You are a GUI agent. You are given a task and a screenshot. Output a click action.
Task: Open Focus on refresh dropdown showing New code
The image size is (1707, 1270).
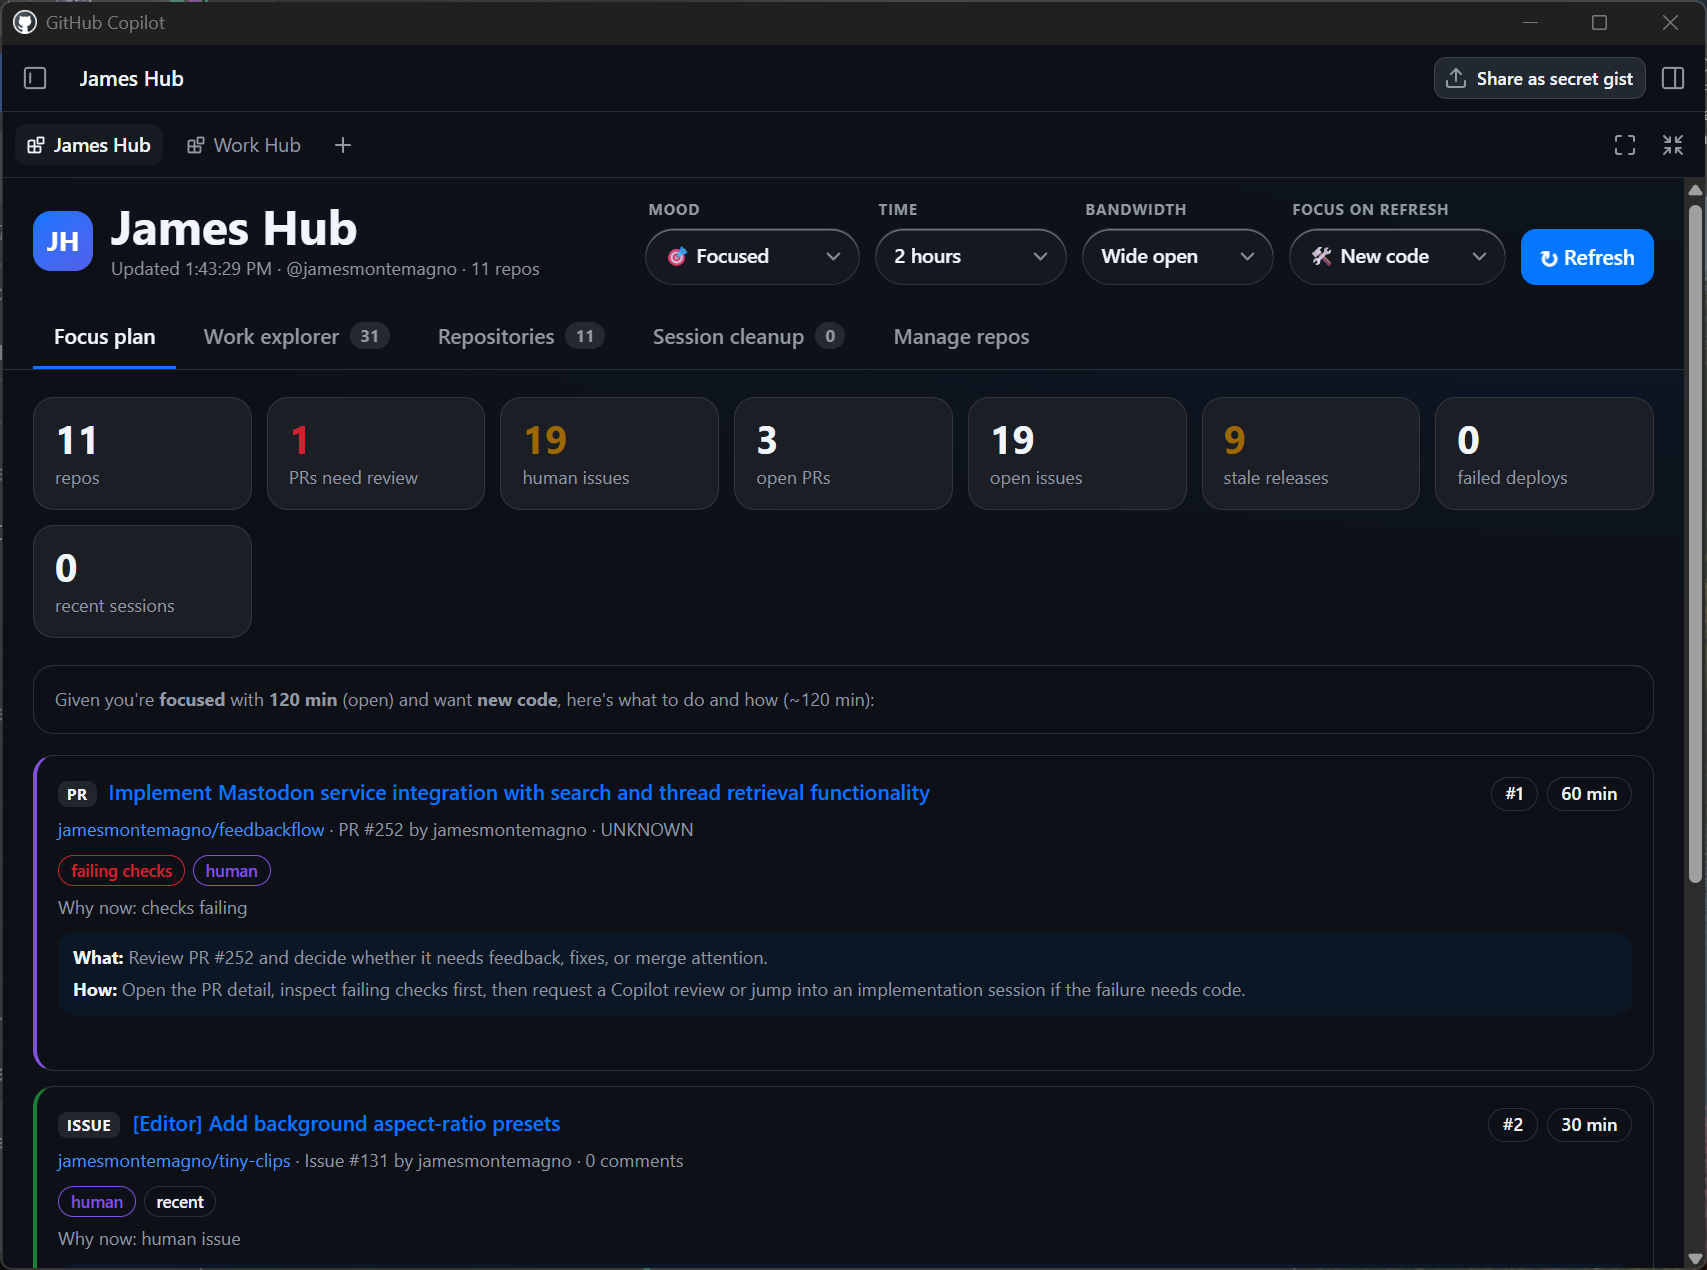tap(1397, 257)
